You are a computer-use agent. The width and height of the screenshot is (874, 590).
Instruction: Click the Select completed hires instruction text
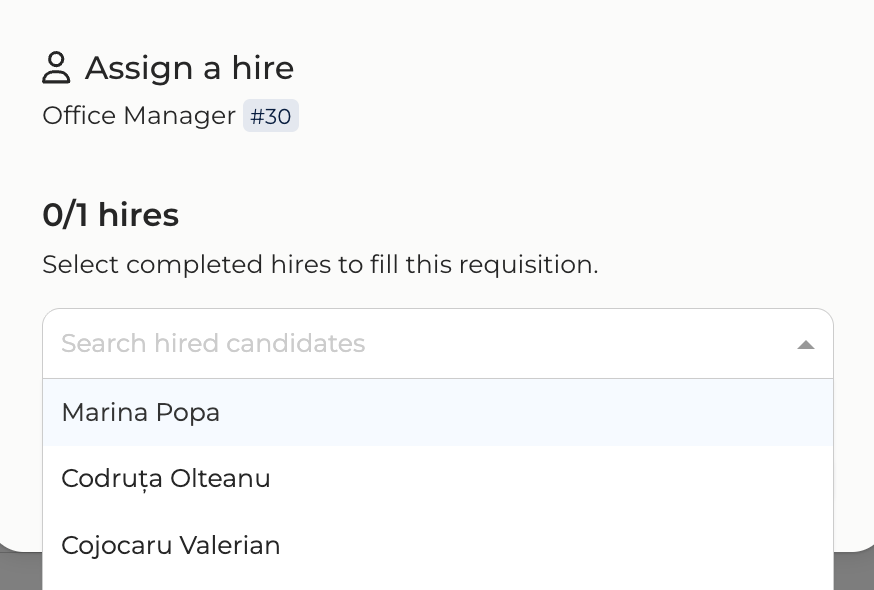point(320,265)
